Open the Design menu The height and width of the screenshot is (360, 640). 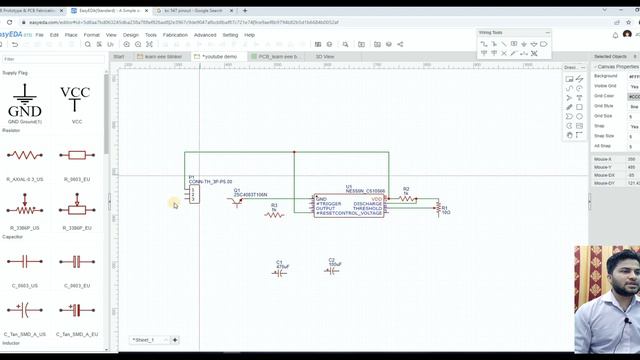coord(131,35)
